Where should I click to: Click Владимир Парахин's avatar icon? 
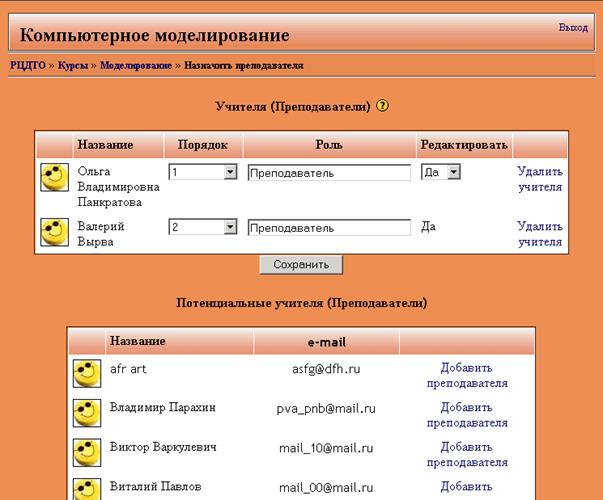(87, 413)
